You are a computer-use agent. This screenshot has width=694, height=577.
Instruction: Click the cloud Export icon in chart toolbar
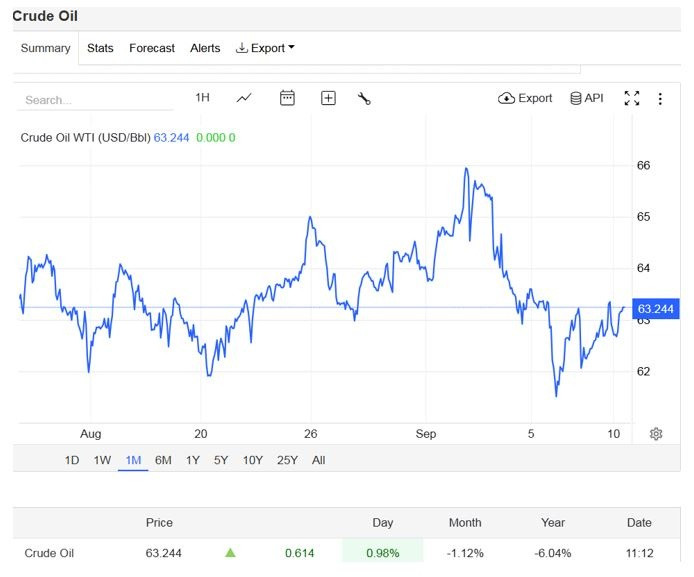[506, 98]
